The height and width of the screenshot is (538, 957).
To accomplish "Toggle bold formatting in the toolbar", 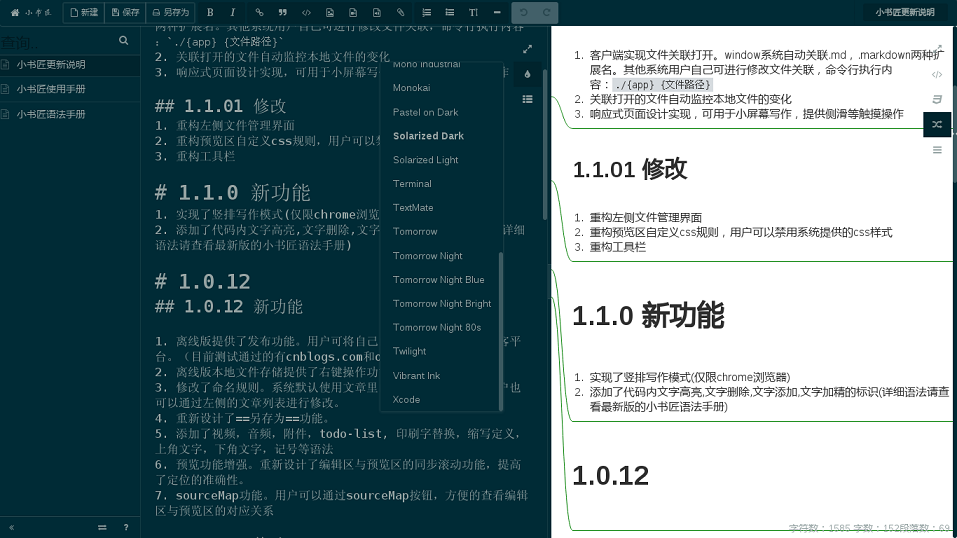I will (x=210, y=12).
